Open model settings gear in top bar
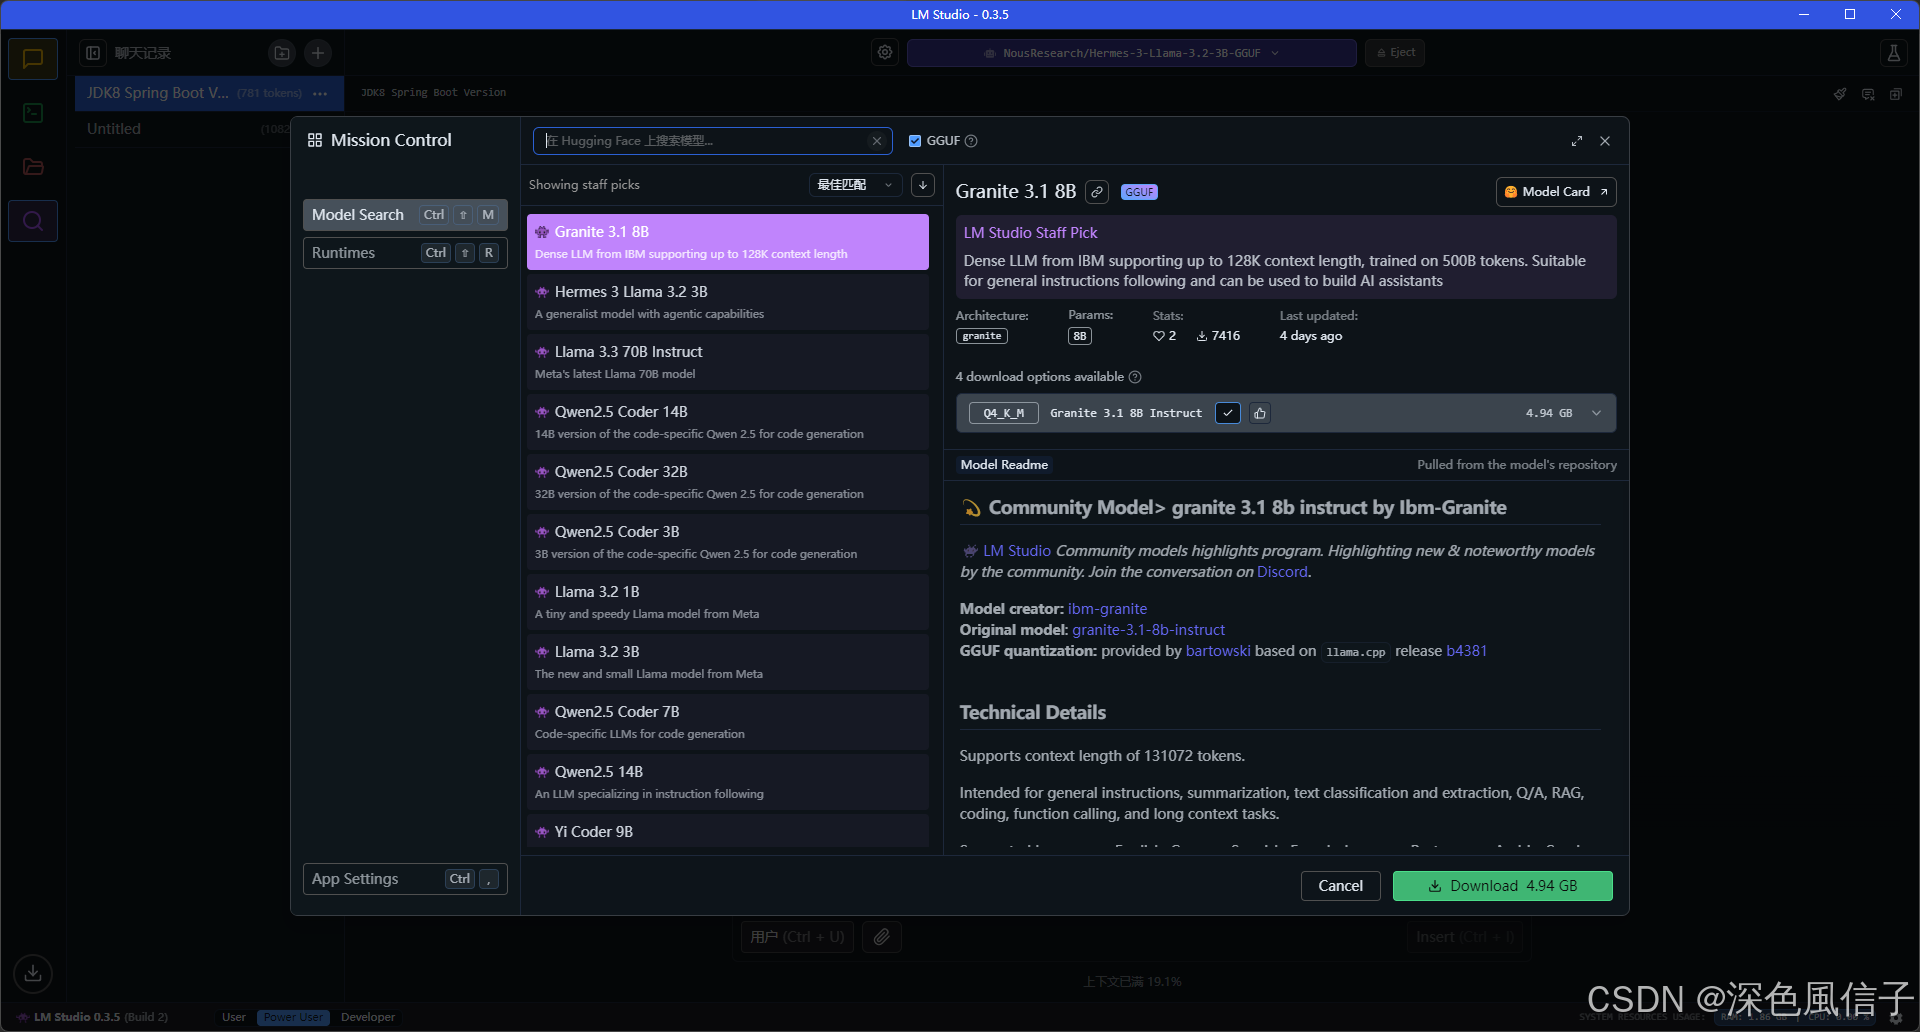This screenshot has height=1032, width=1920. [x=885, y=52]
